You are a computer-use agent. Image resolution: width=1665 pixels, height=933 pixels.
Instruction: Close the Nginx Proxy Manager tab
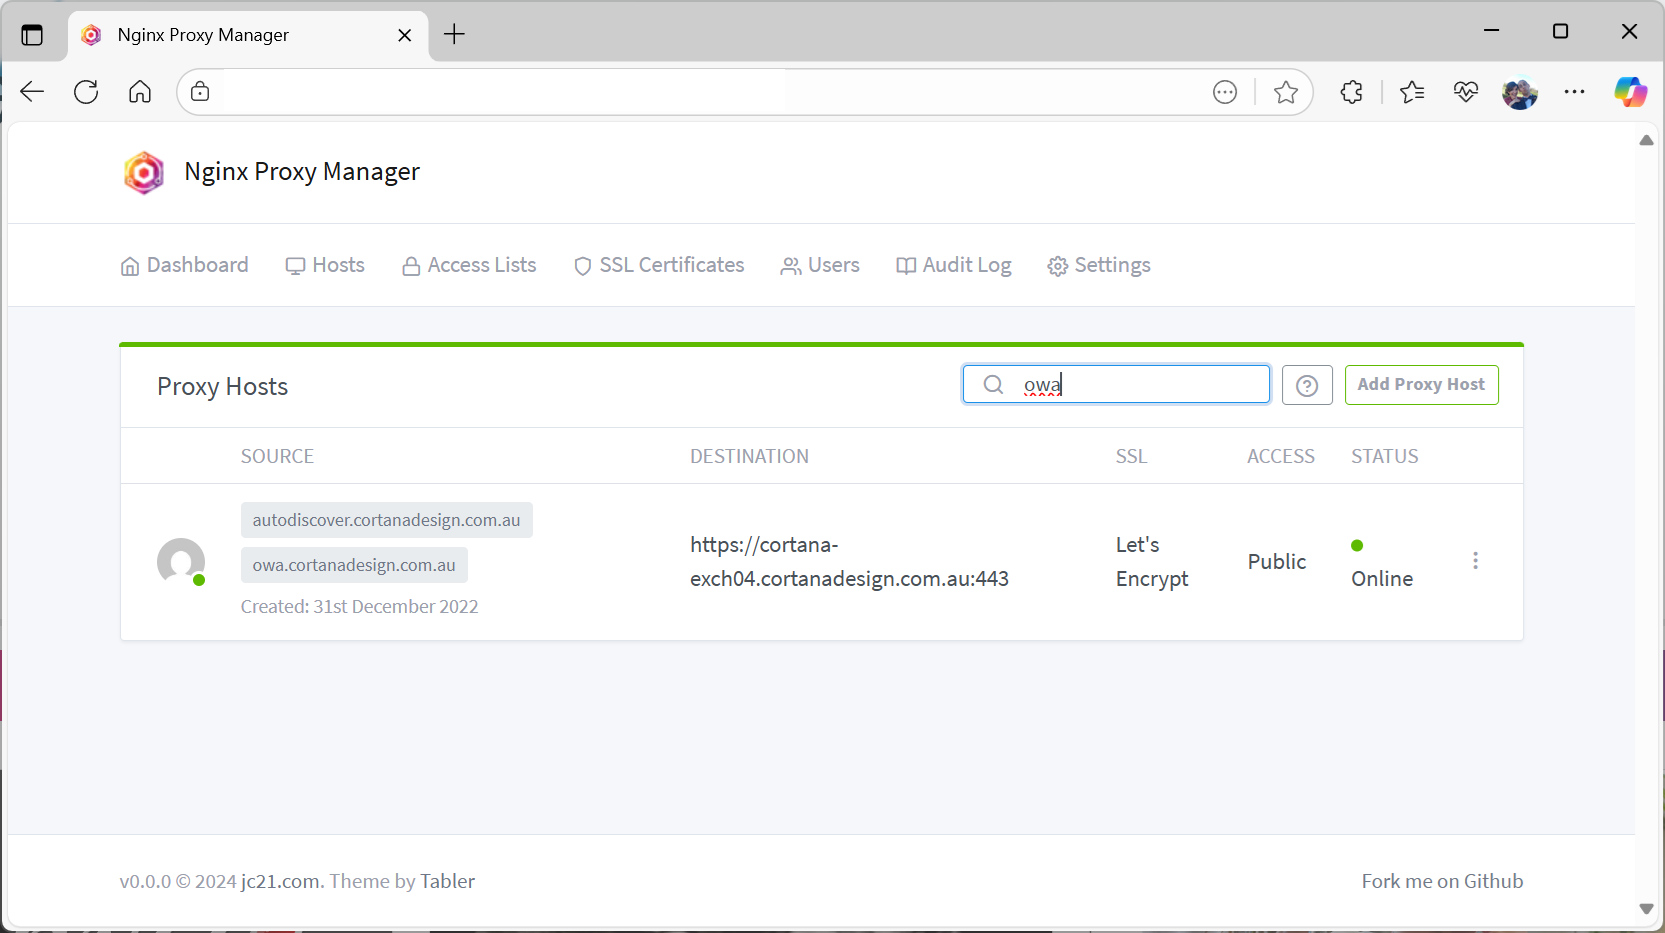coord(405,35)
